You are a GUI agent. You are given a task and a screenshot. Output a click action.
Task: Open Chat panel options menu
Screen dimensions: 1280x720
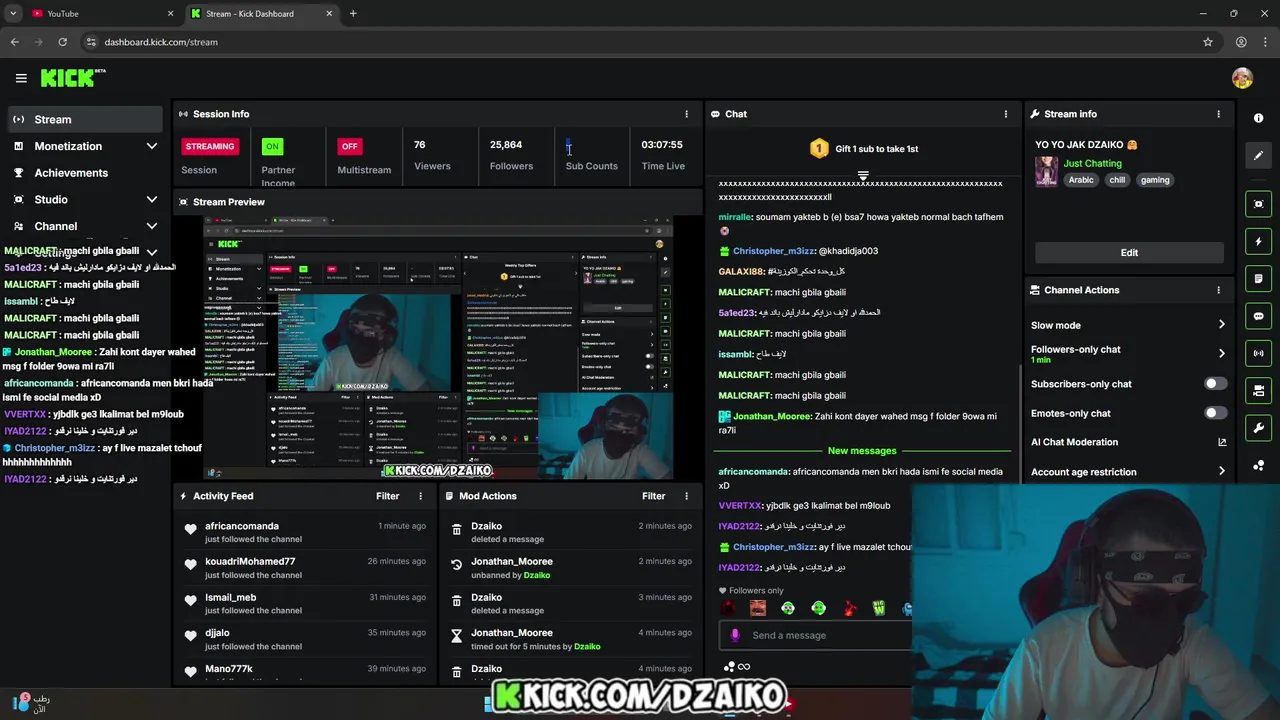click(x=1006, y=114)
